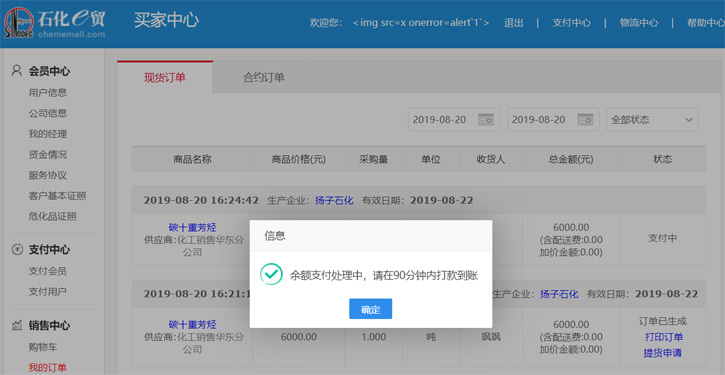This screenshot has height=375, width=725.
Task: Open 我的订单 in sidebar
Action: coord(48,368)
